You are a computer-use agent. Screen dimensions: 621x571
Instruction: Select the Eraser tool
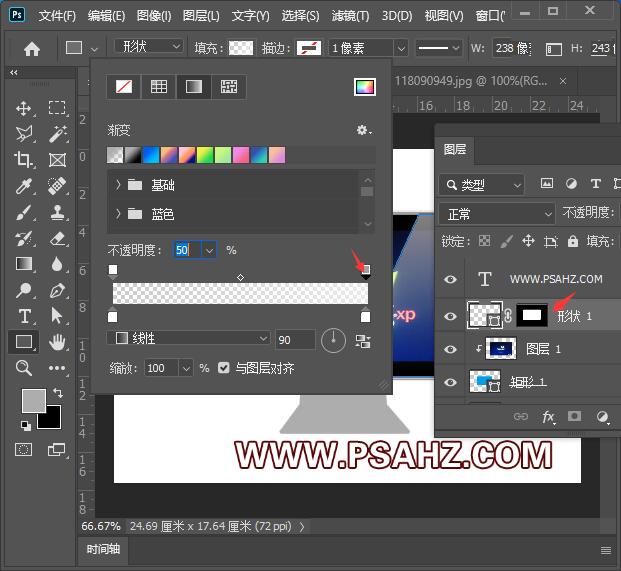point(57,238)
